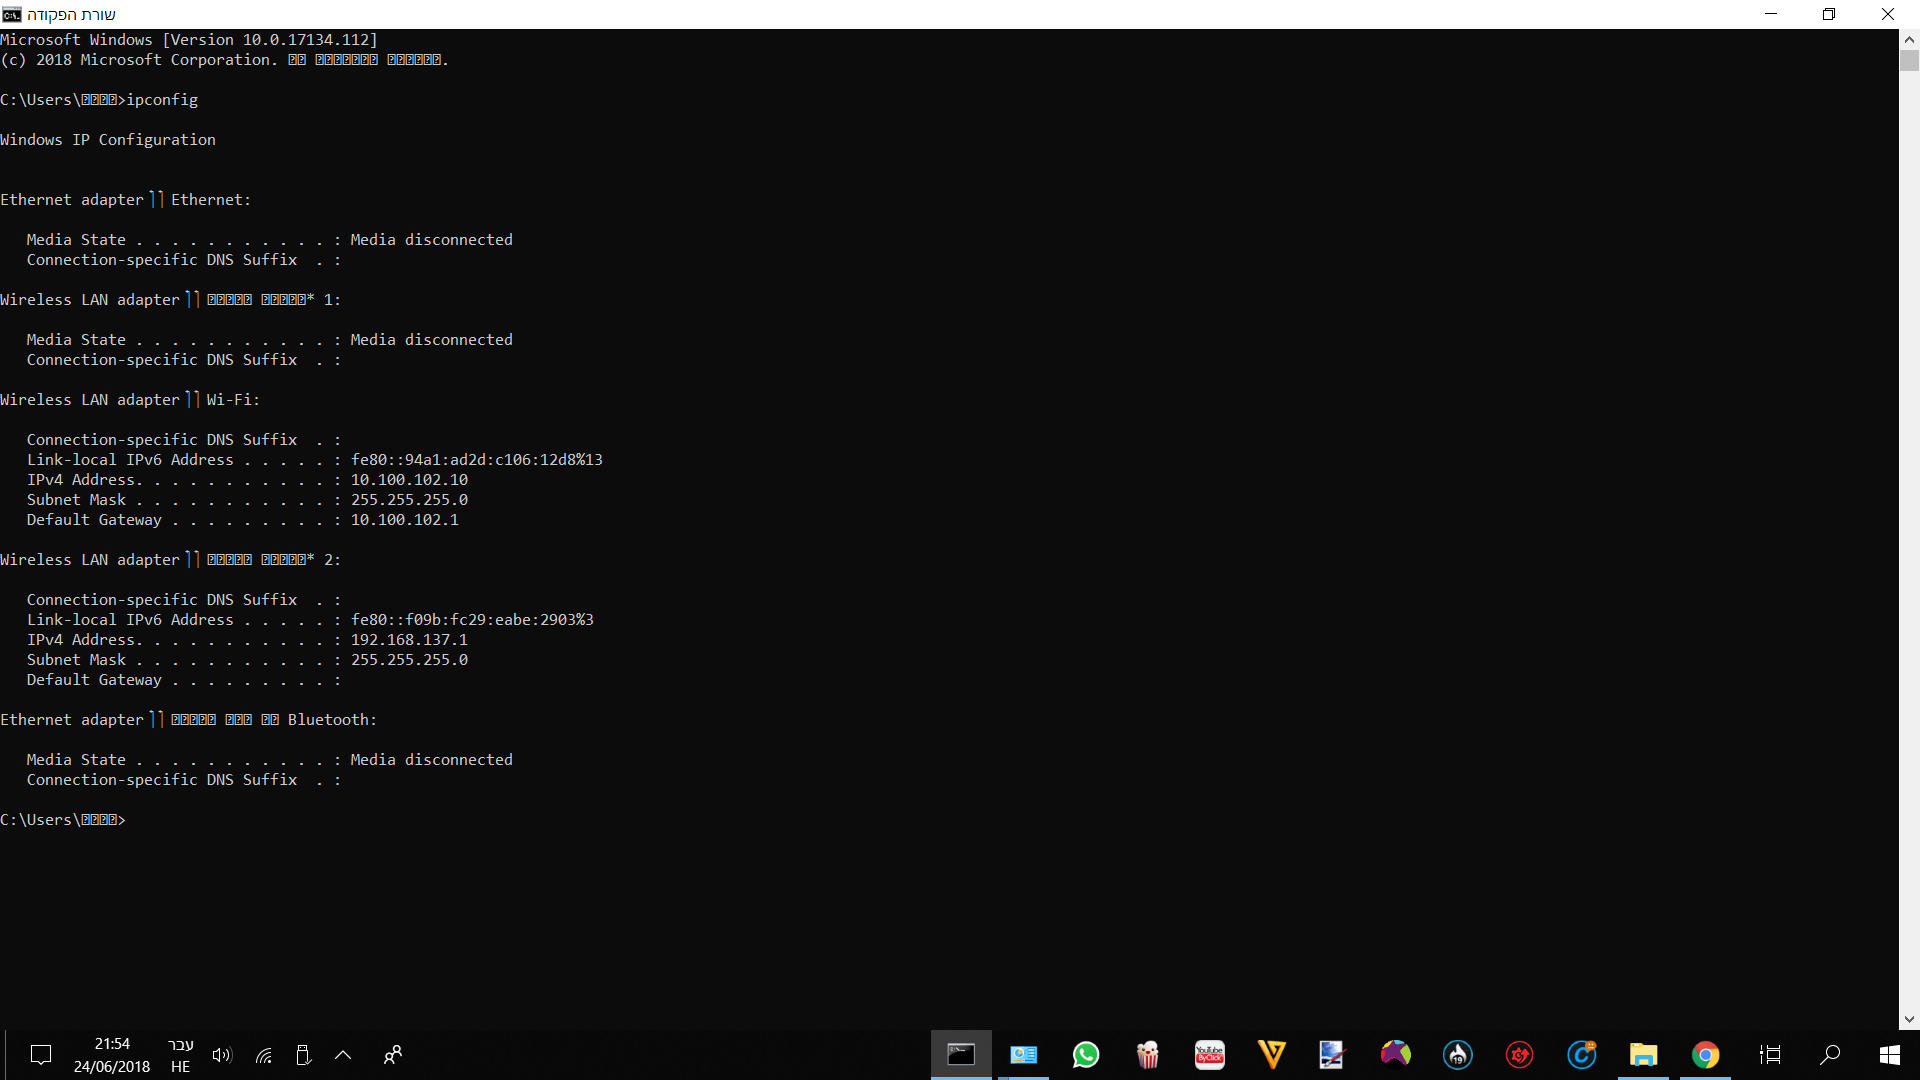Screen dimensions: 1920x1080
Task: Open the People tray icon
Action: click(x=393, y=1055)
